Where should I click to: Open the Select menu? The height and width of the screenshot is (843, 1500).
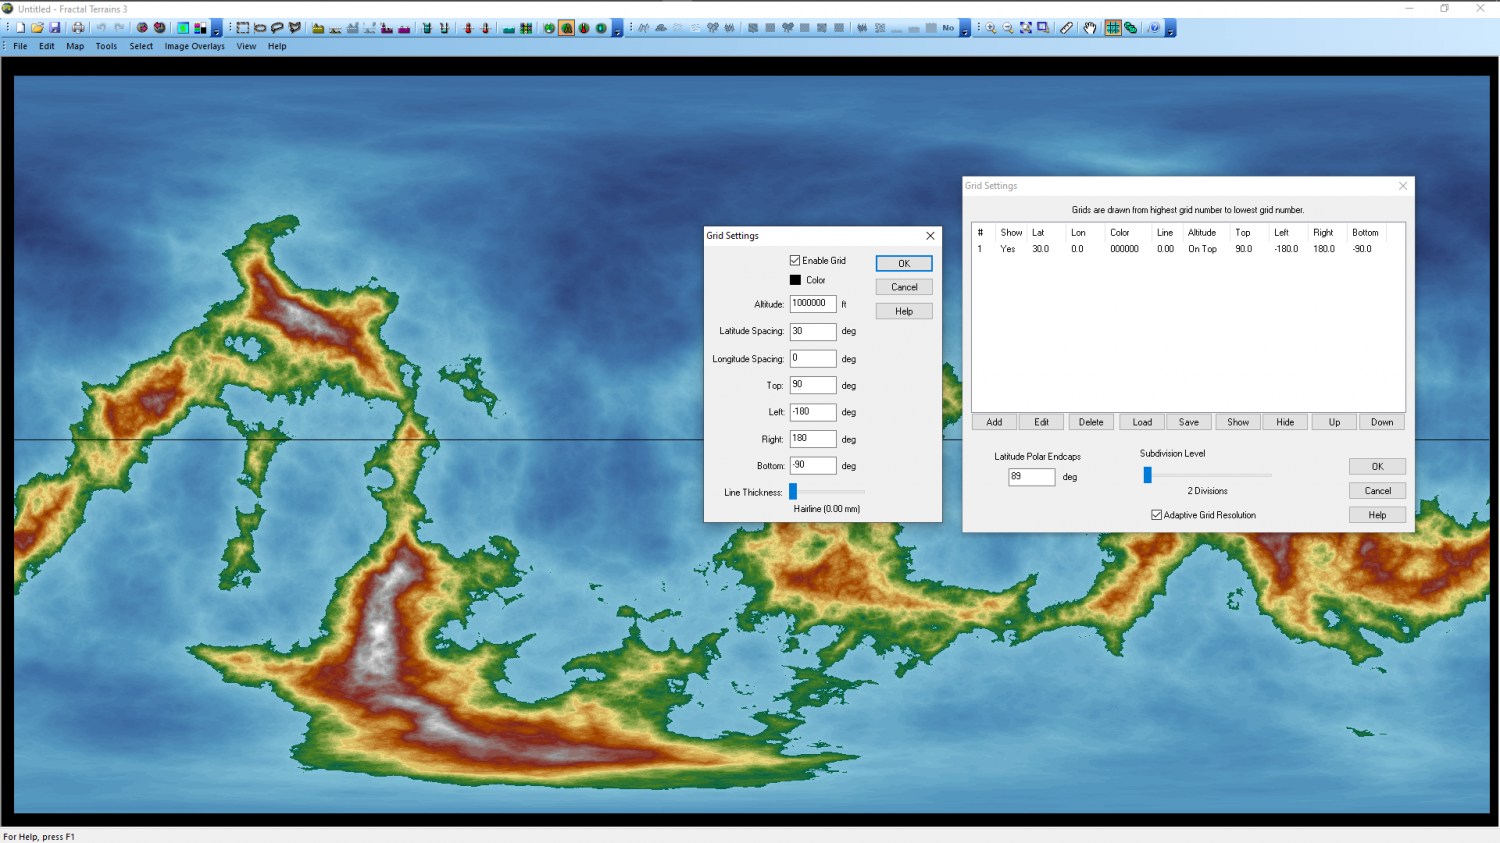tap(141, 46)
